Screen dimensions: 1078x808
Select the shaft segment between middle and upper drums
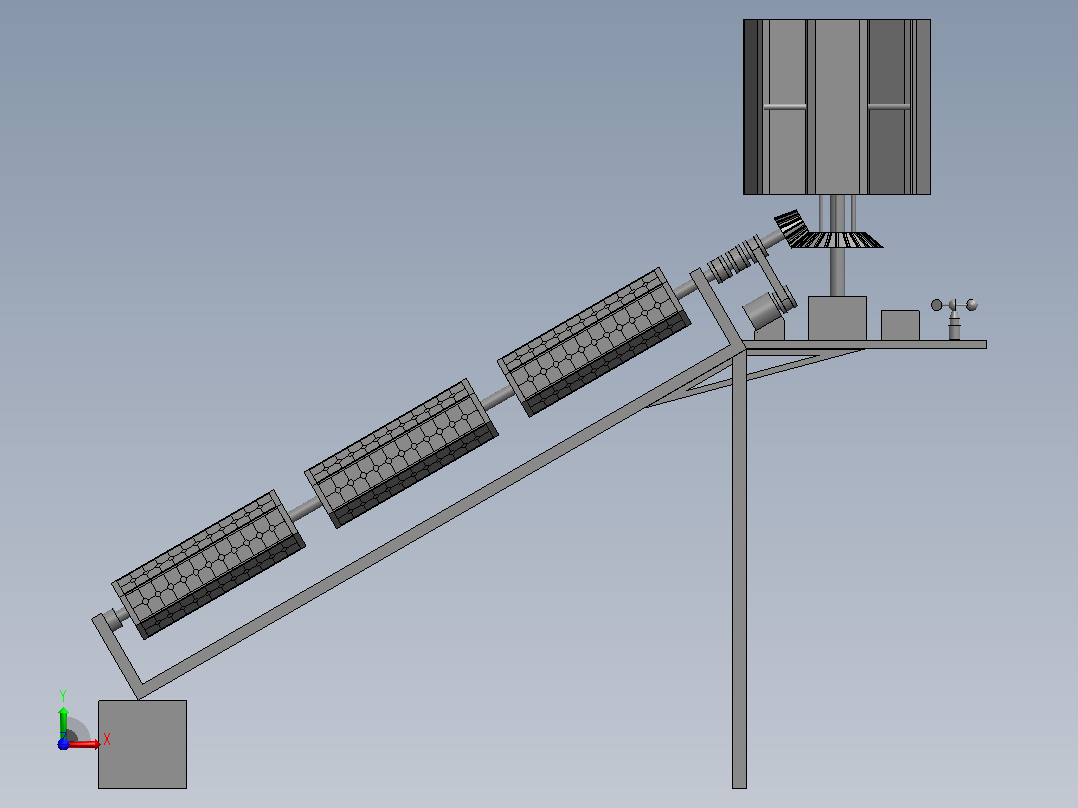(x=498, y=397)
